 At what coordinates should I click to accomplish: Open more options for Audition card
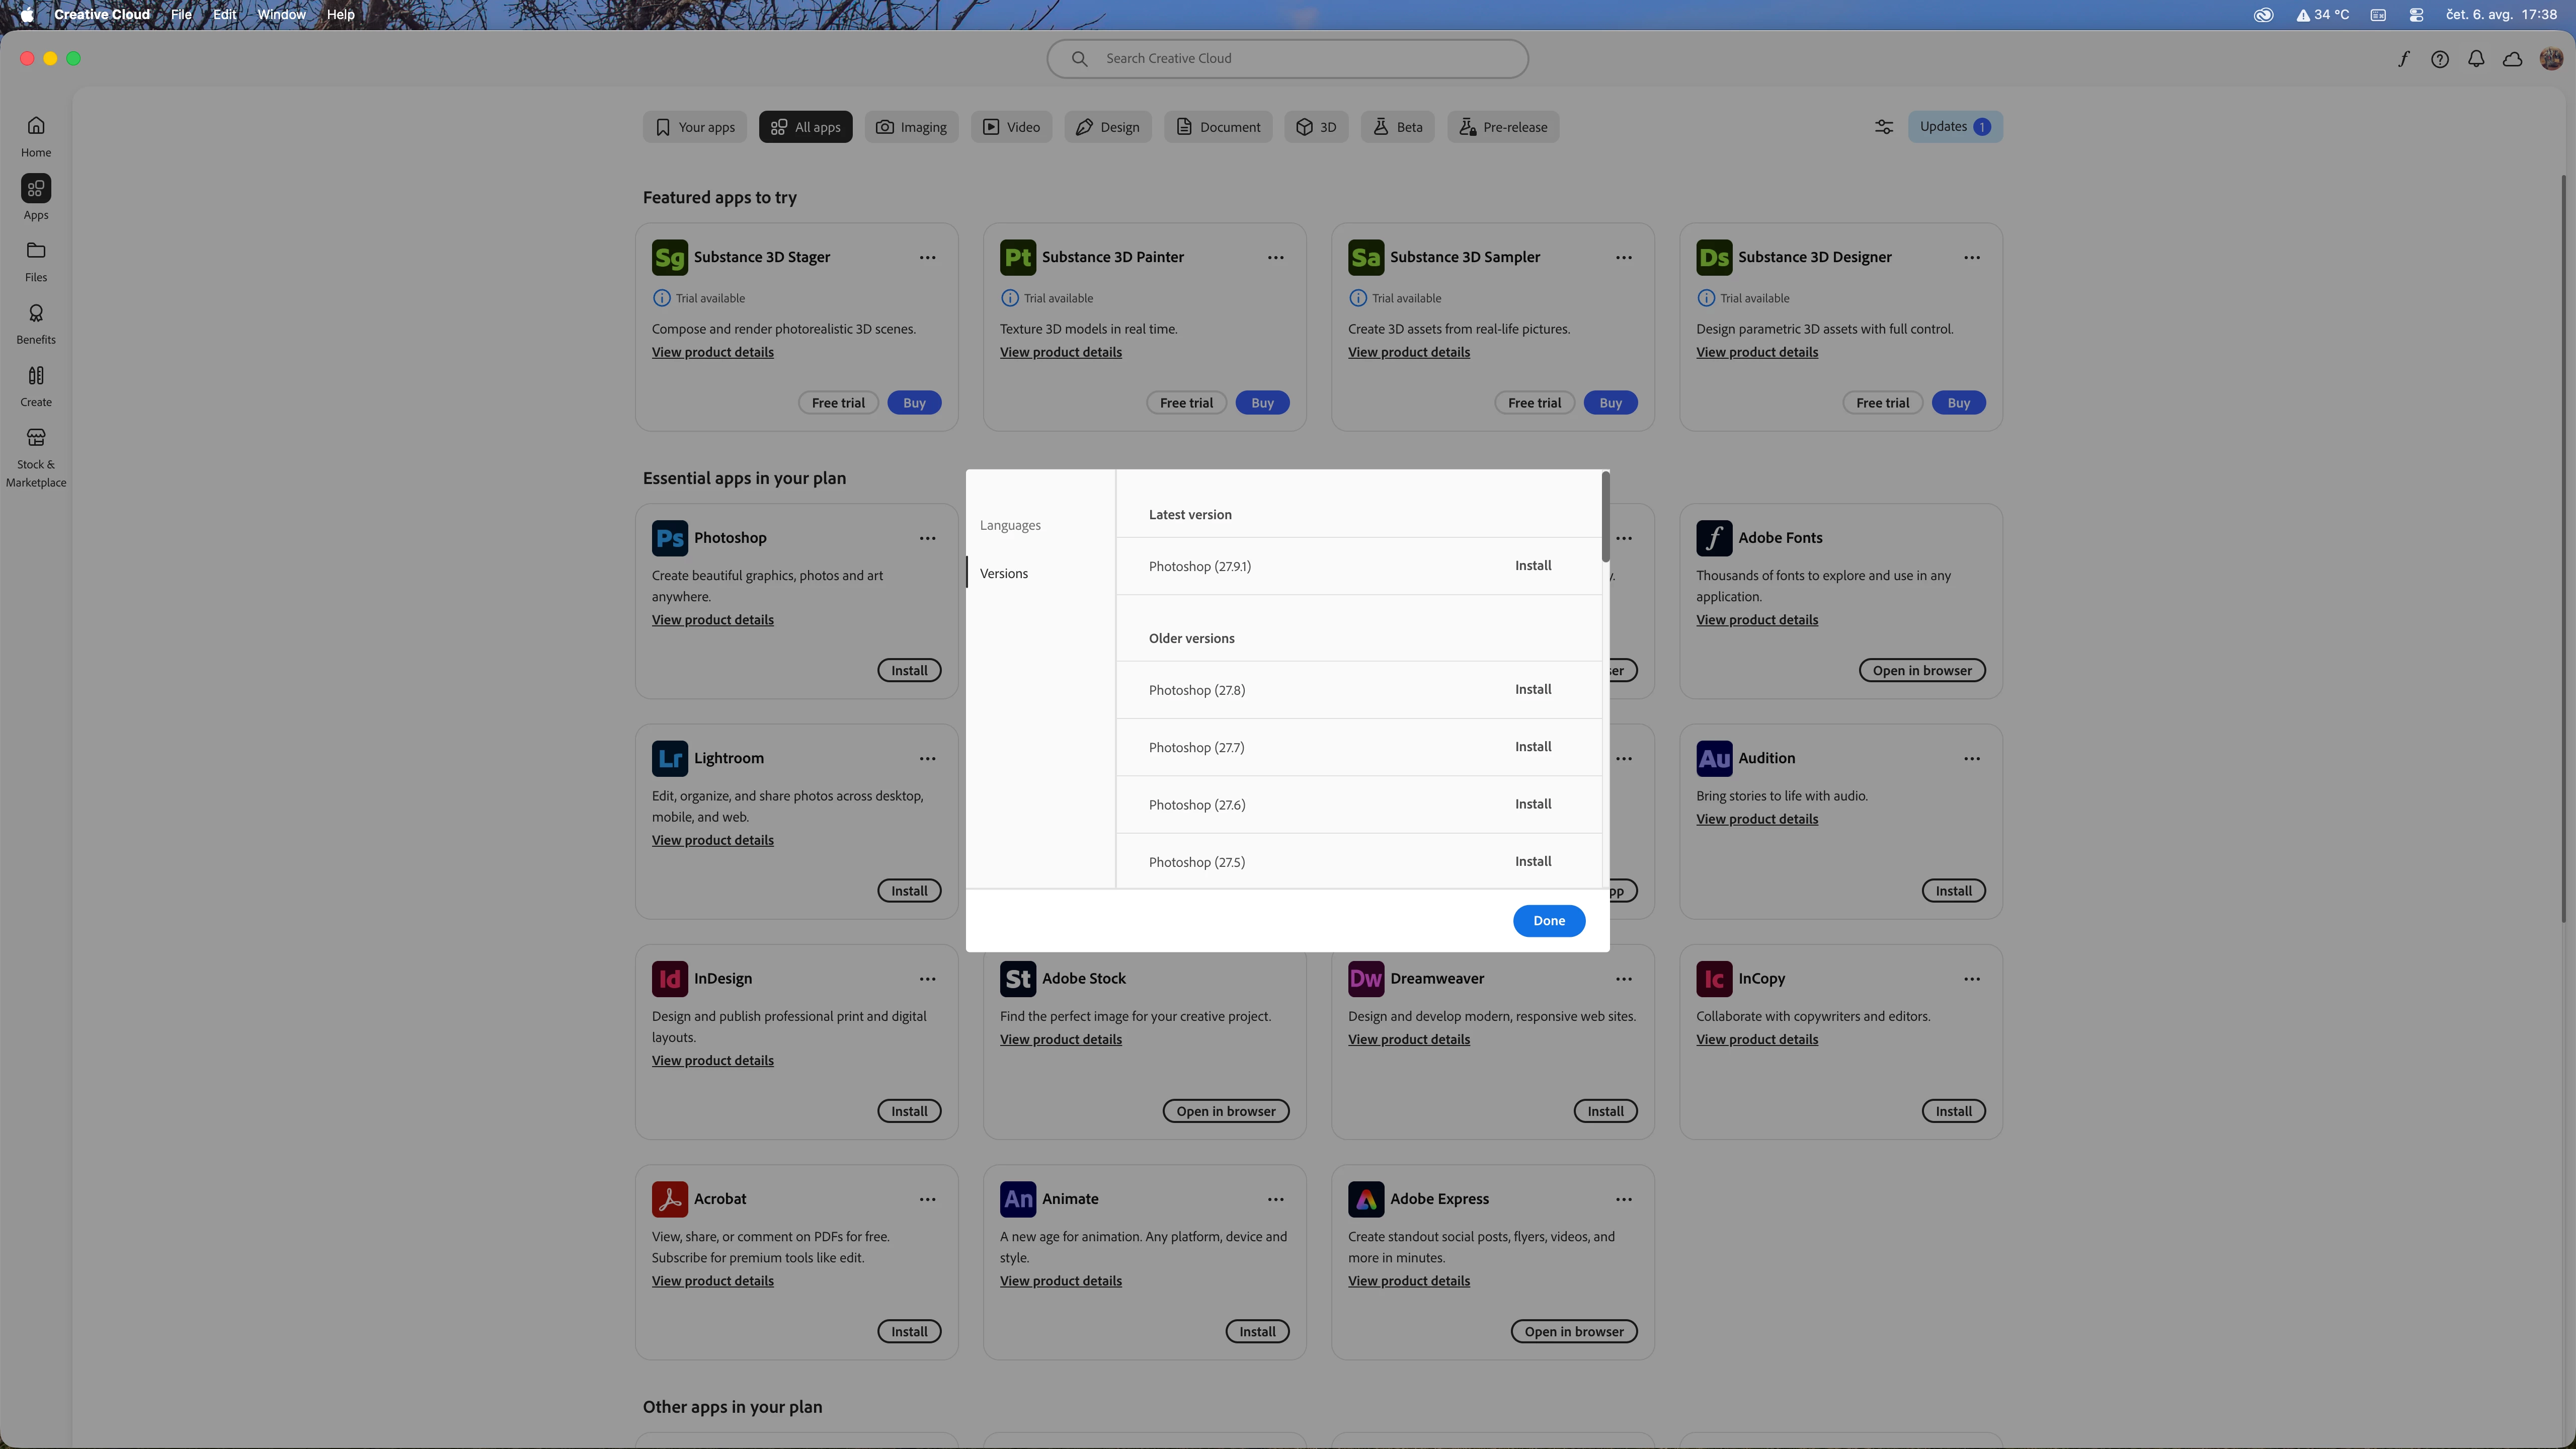[1972, 759]
